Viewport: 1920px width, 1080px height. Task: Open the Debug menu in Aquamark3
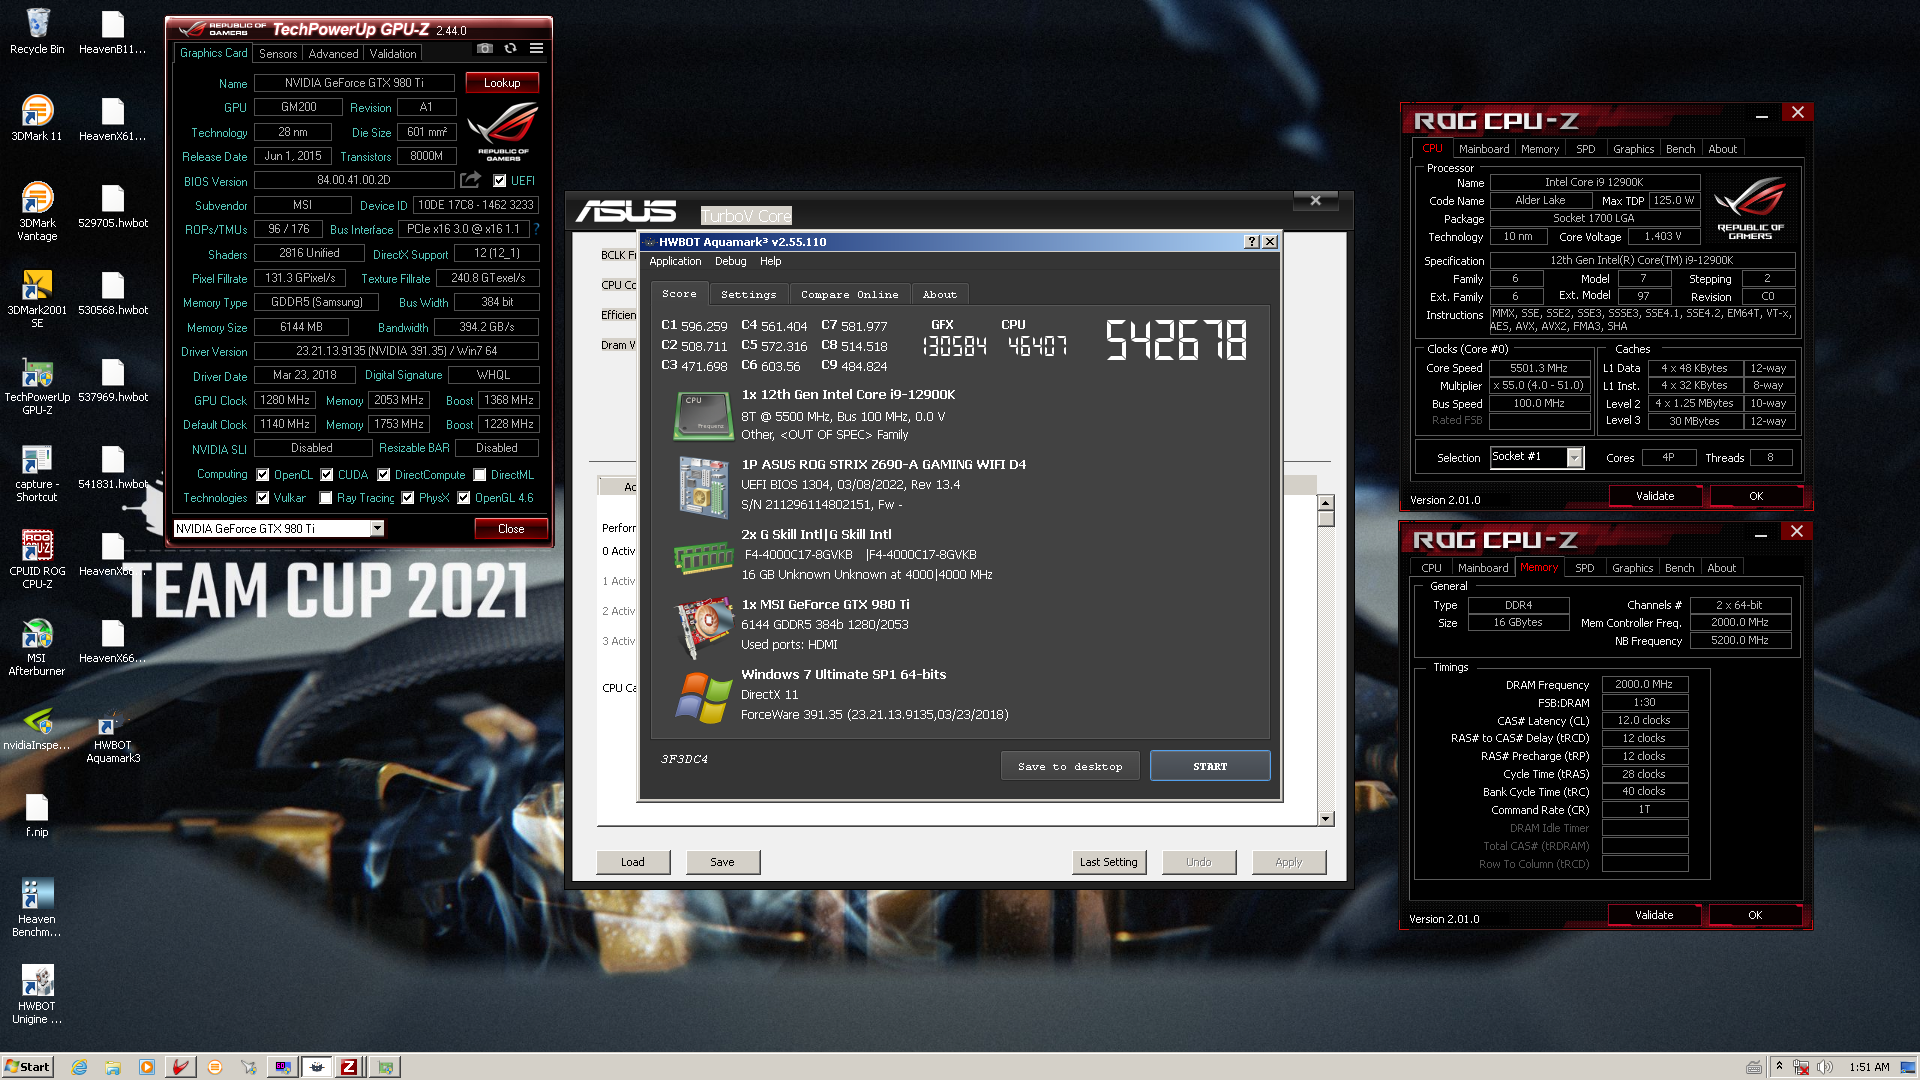tap(730, 262)
